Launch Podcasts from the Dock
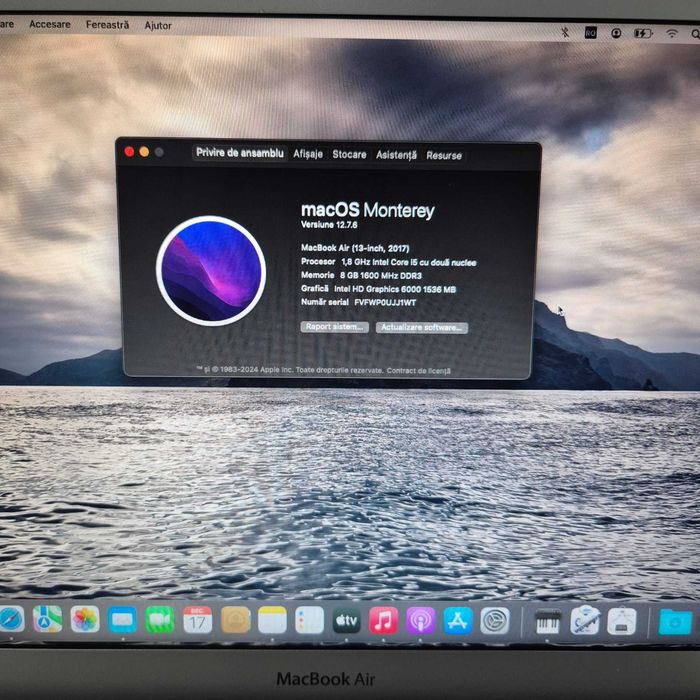Screen dimensions: 700x700 tap(421, 621)
